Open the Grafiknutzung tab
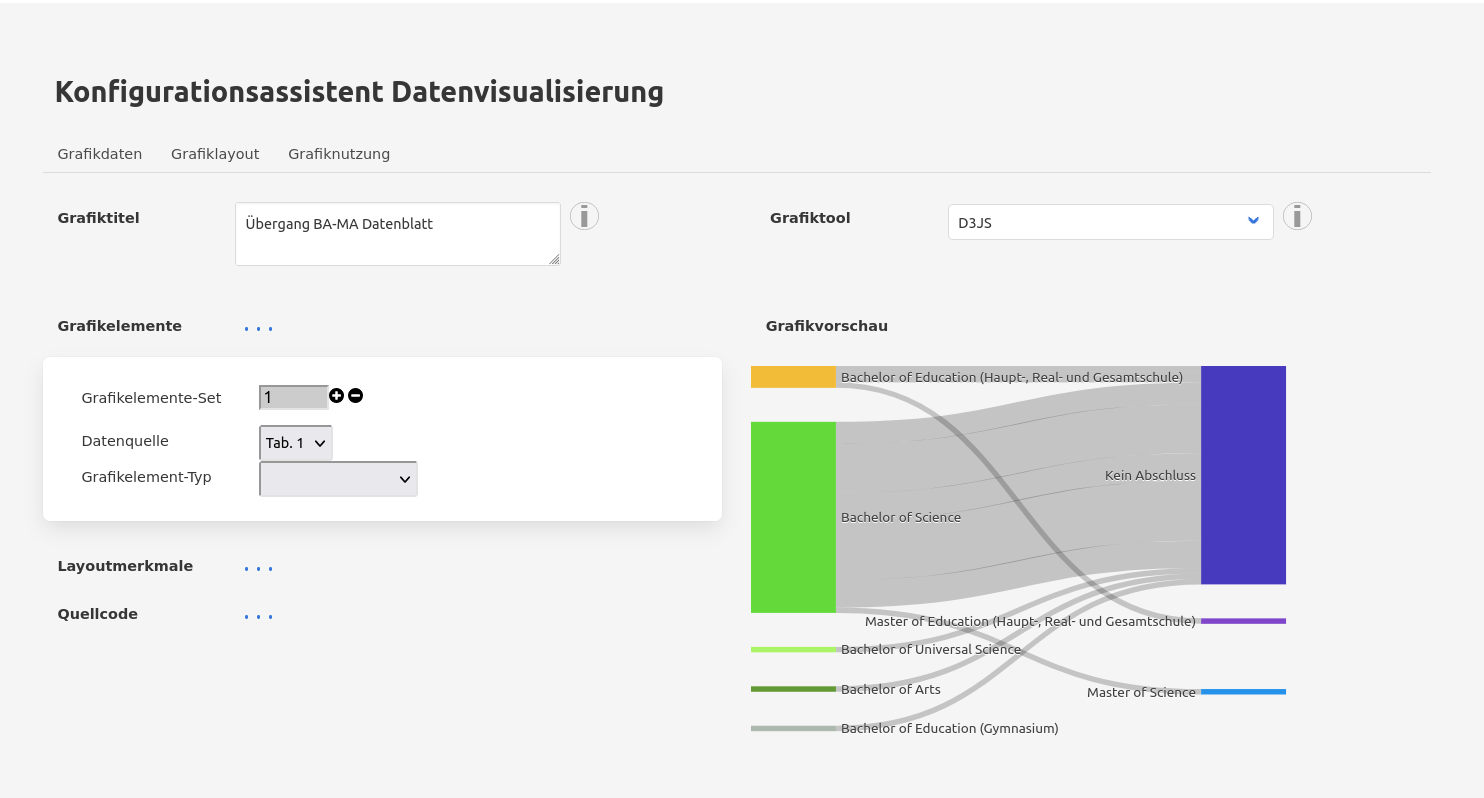The image size is (1484, 798). coord(339,154)
